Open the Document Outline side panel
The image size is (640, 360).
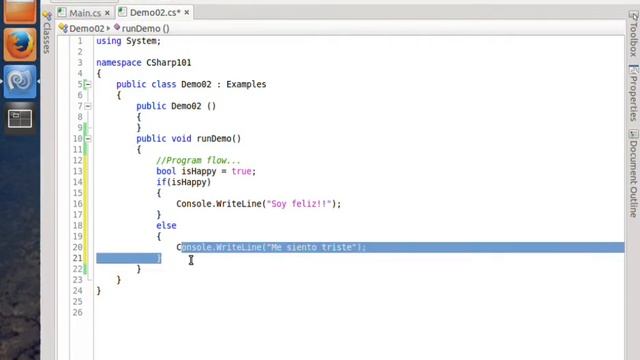tap(633, 173)
